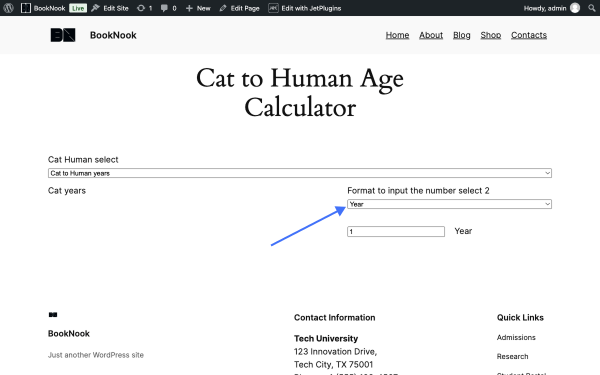Click the Edit Site brush icon
600x375 pixels.
click(x=95, y=8)
